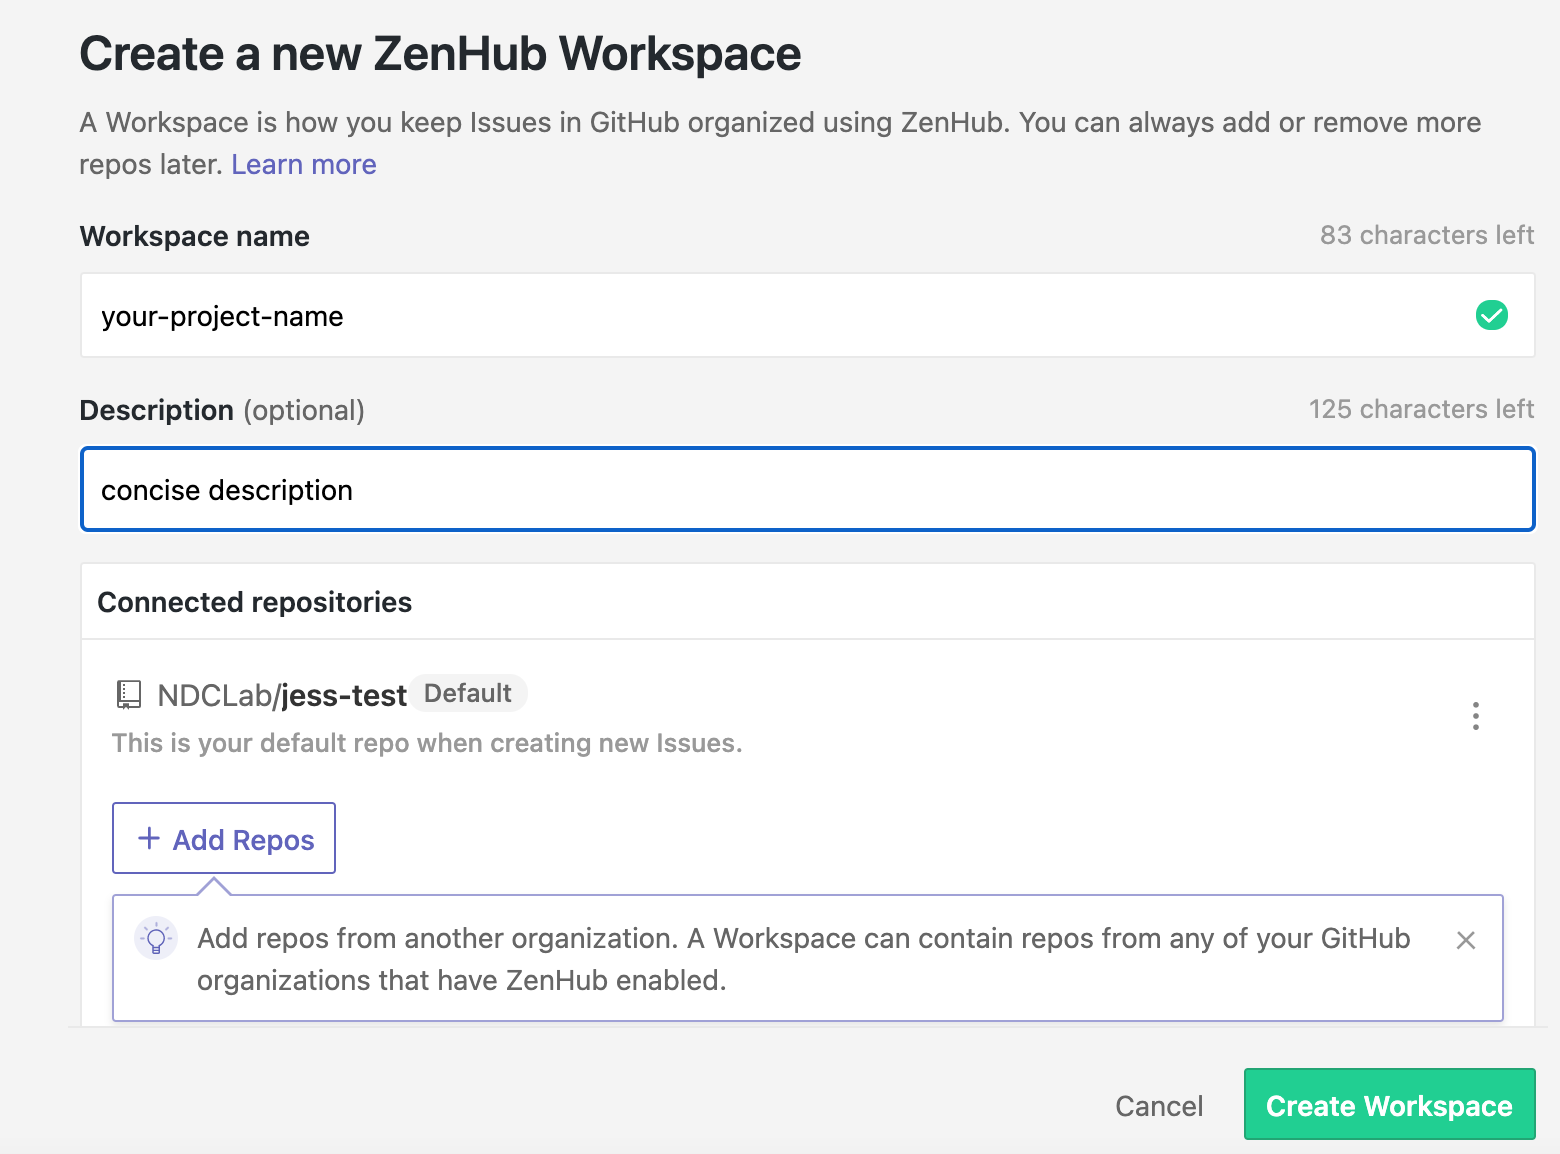Click the Connected repositories header
The height and width of the screenshot is (1154, 1560).
click(255, 602)
